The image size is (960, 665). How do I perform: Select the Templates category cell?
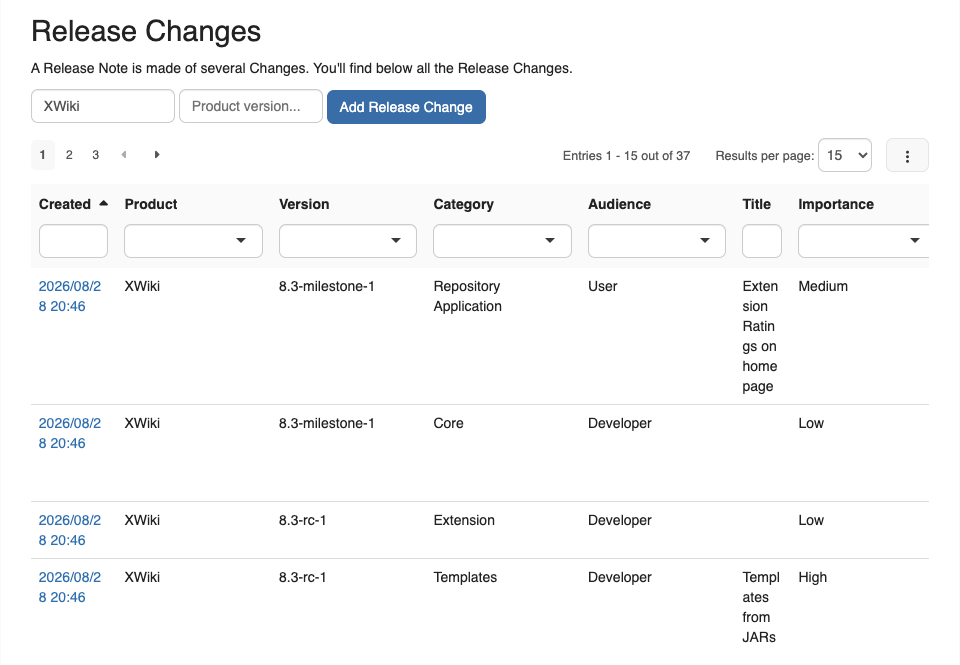(465, 577)
